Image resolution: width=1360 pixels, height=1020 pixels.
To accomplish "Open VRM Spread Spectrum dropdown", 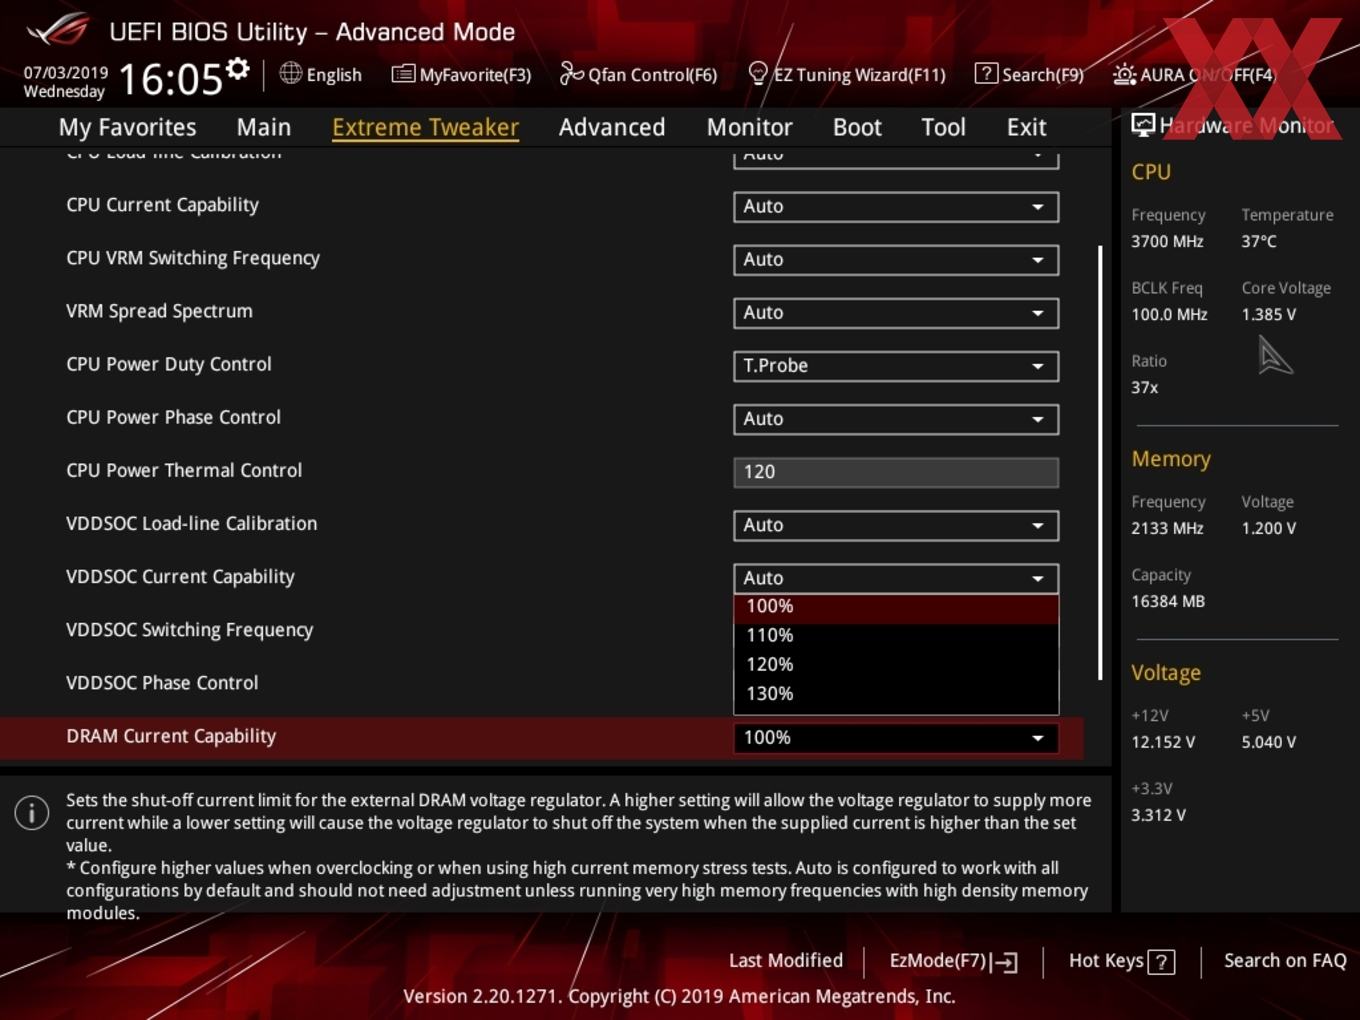I will (x=896, y=312).
